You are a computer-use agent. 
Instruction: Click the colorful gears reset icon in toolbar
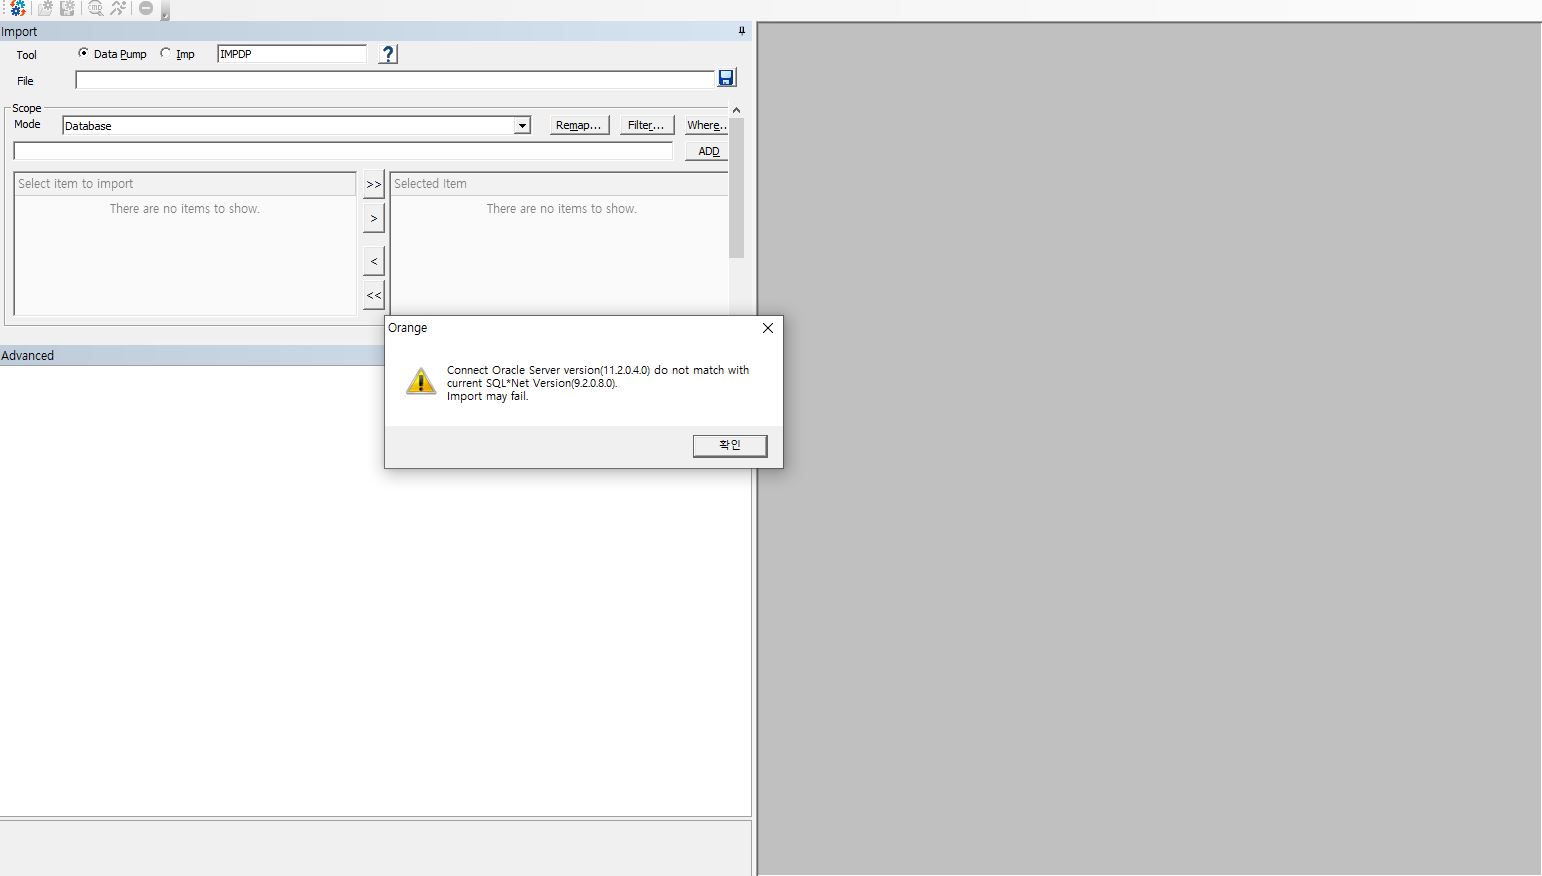click(x=17, y=9)
